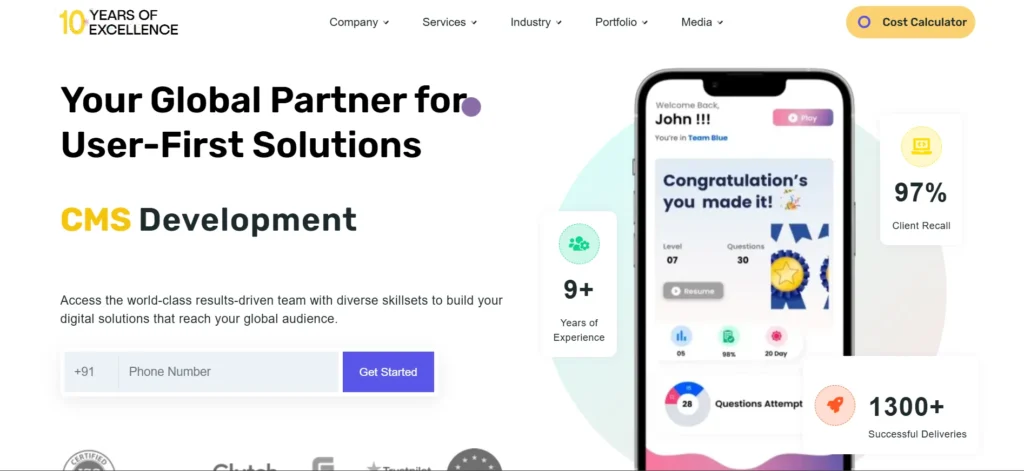
Task: Click the green team icon above 9+
Action: [579, 244]
